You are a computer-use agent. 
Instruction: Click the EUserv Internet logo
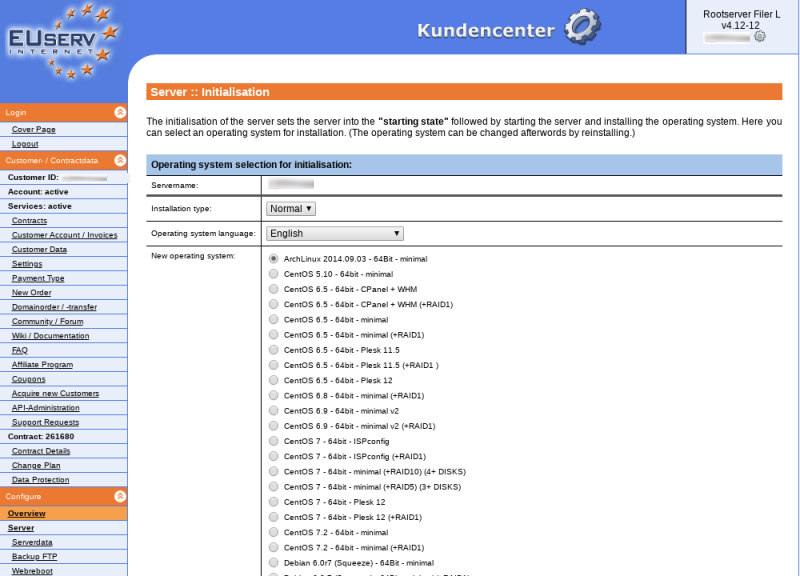click(63, 41)
